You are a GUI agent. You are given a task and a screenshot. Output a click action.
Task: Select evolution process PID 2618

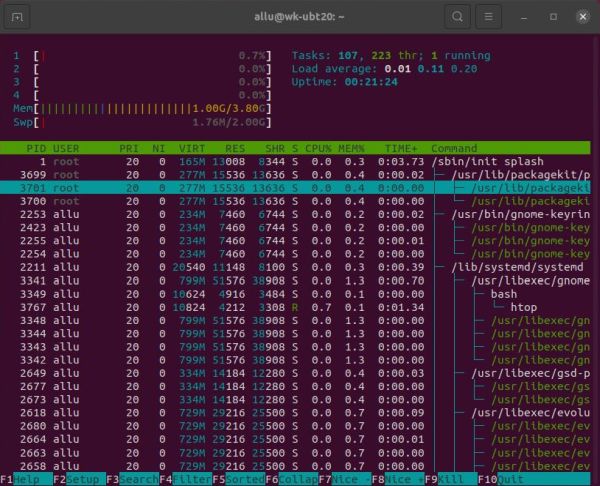[x=295, y=413]
